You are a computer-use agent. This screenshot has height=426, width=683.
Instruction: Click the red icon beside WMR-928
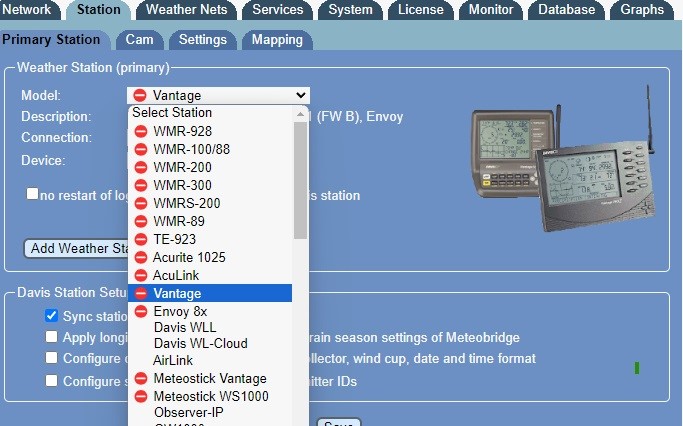pyautogui.click(x=141, y=131)
